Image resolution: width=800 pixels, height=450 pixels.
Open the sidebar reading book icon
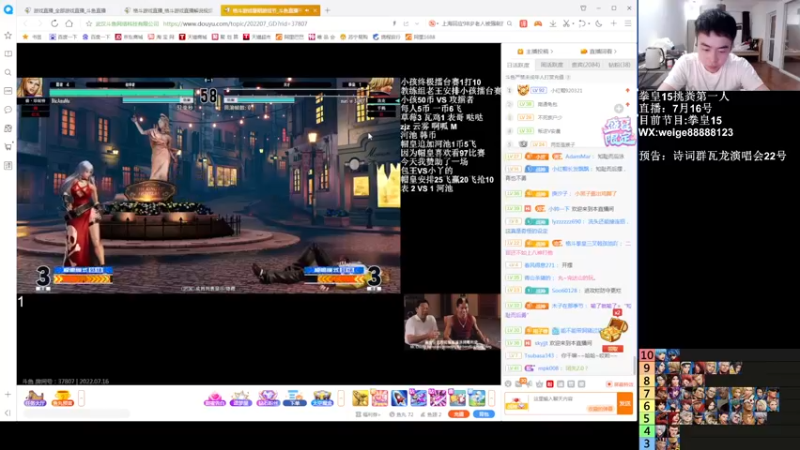coord(8,54)
